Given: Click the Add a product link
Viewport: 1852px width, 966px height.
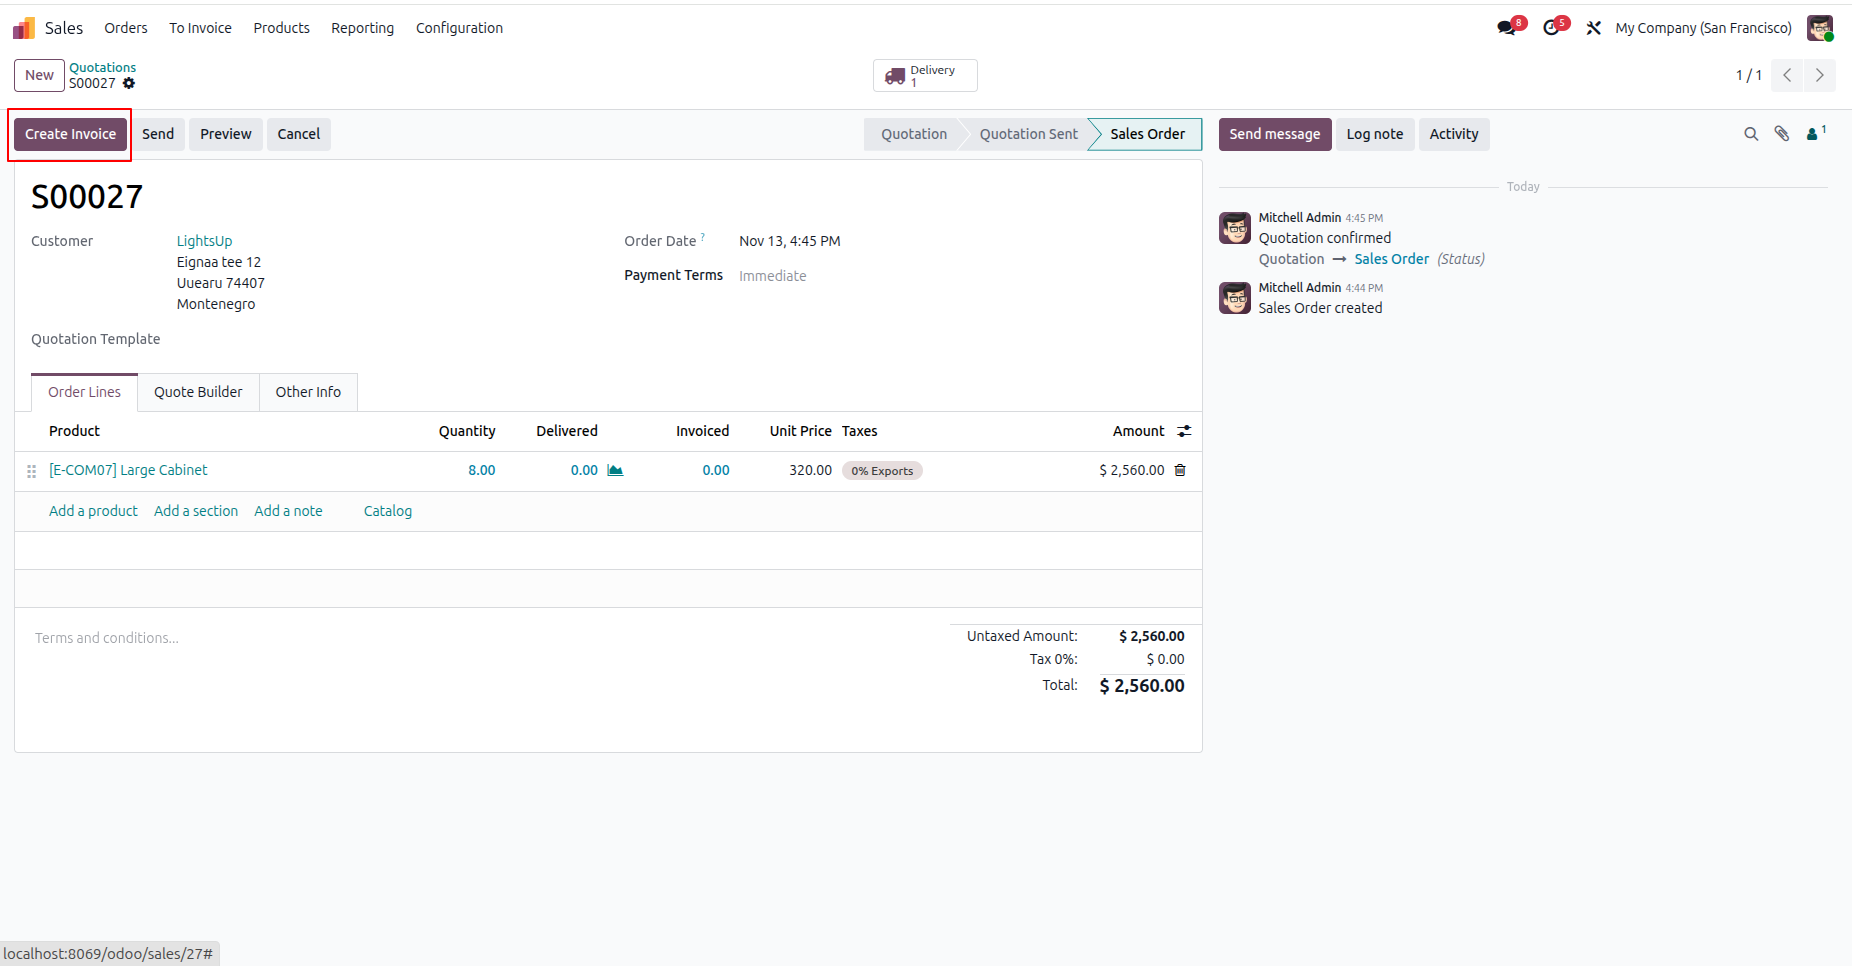Looking at the screenshot, I should [x=93, y=511].
